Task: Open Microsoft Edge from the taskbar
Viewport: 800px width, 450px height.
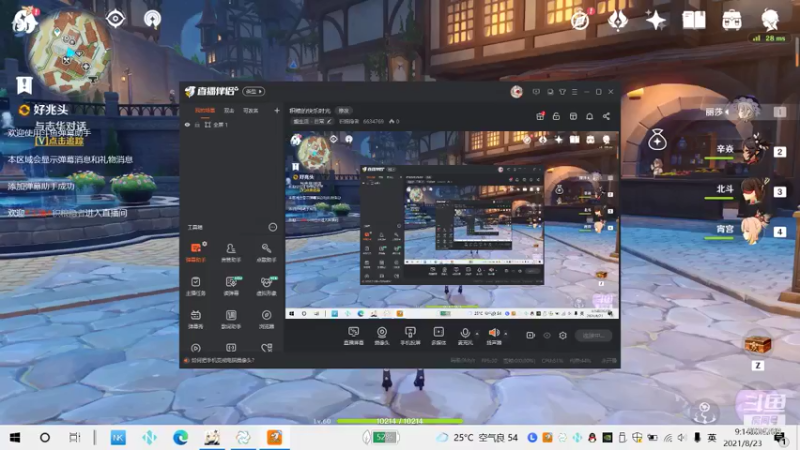Action: tap(180, 438)
